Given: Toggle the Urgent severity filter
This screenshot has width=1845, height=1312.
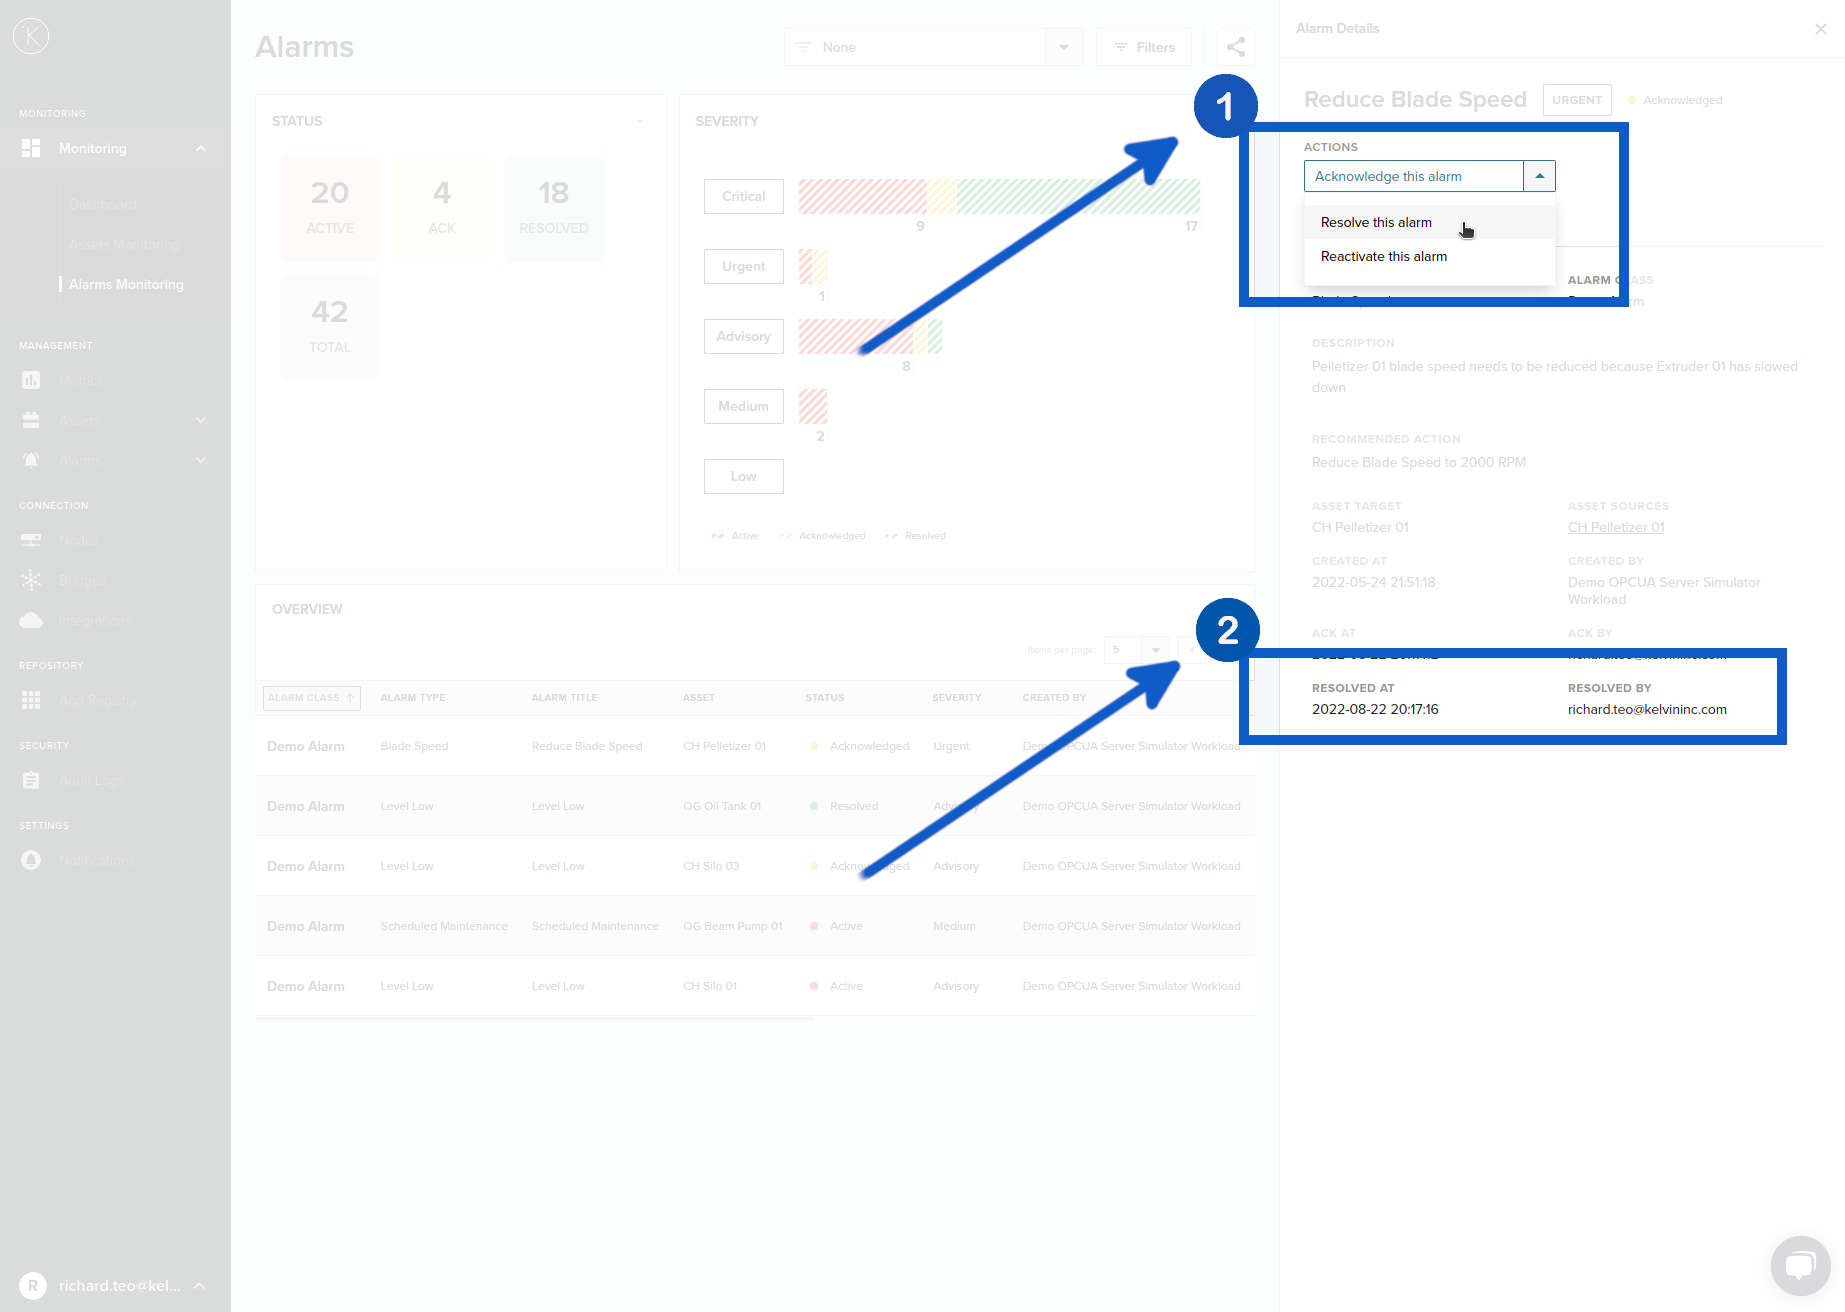Looking at the screenshot, I should (x=743, y=267).
